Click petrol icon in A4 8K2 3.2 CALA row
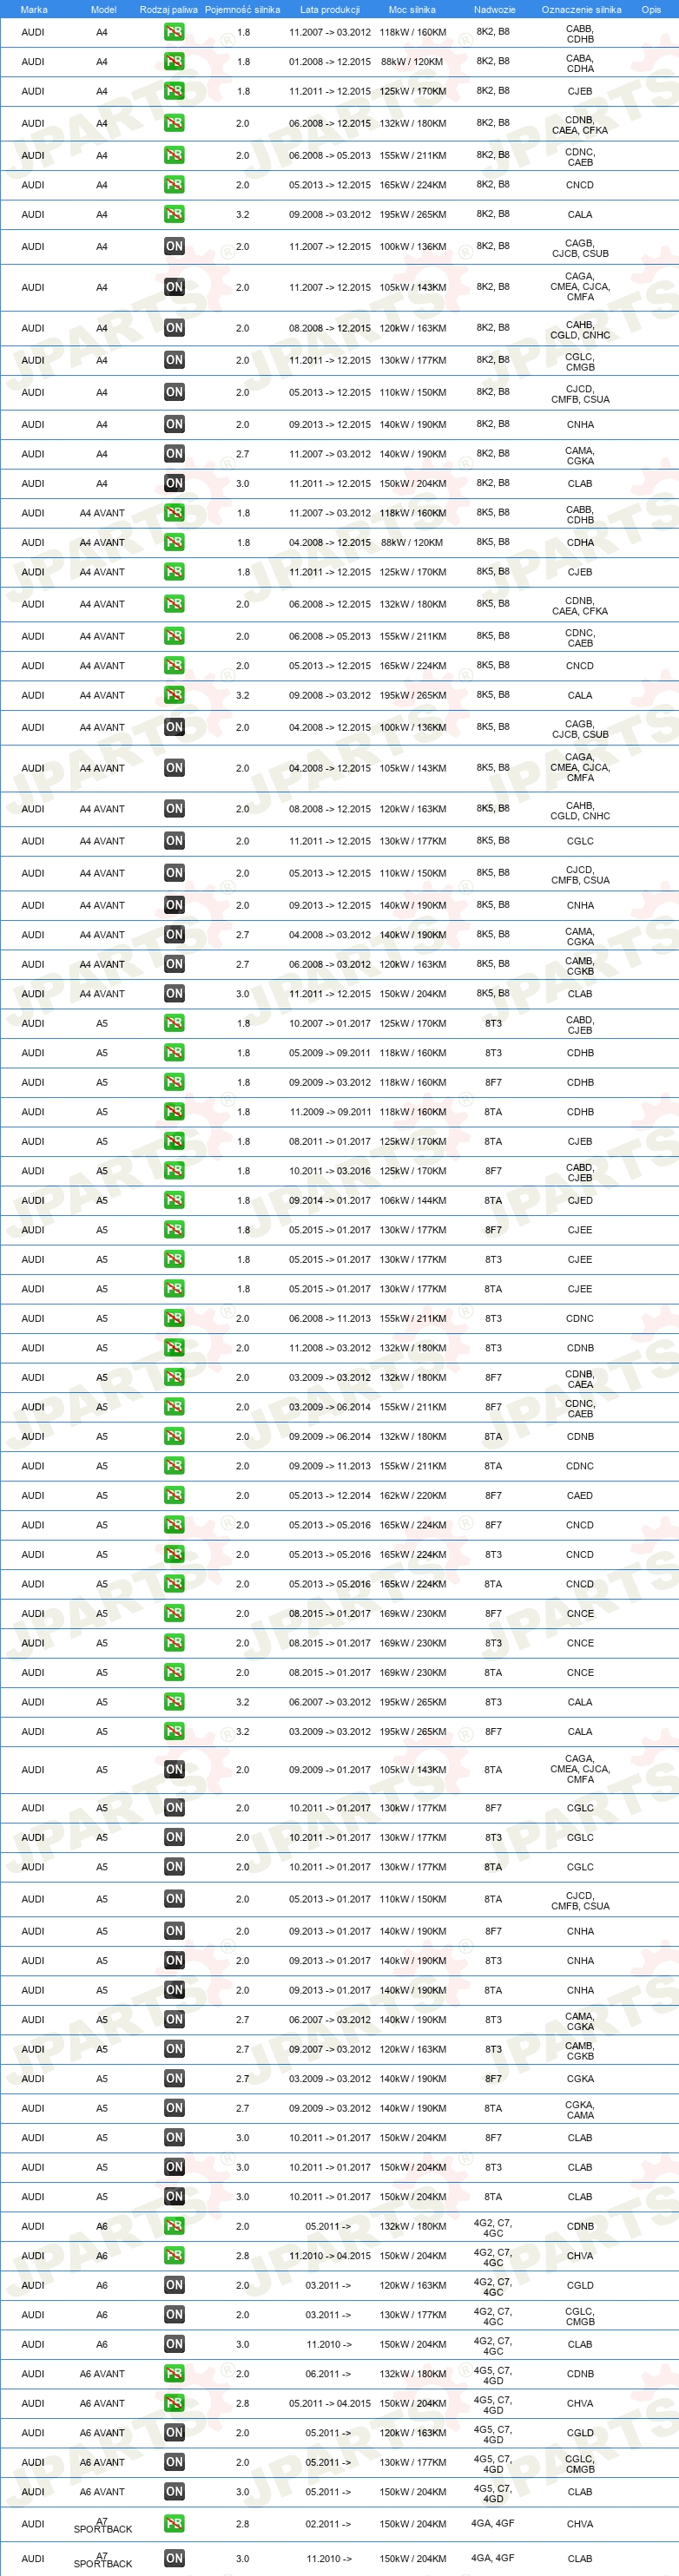This screenshot has width=679, height=2576. coord(174,215)
